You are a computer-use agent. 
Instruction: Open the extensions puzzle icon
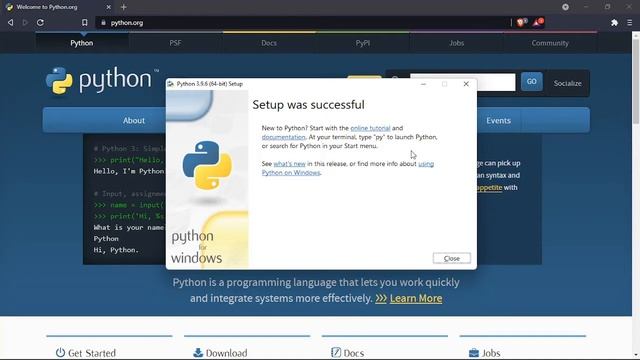point(614,23)
